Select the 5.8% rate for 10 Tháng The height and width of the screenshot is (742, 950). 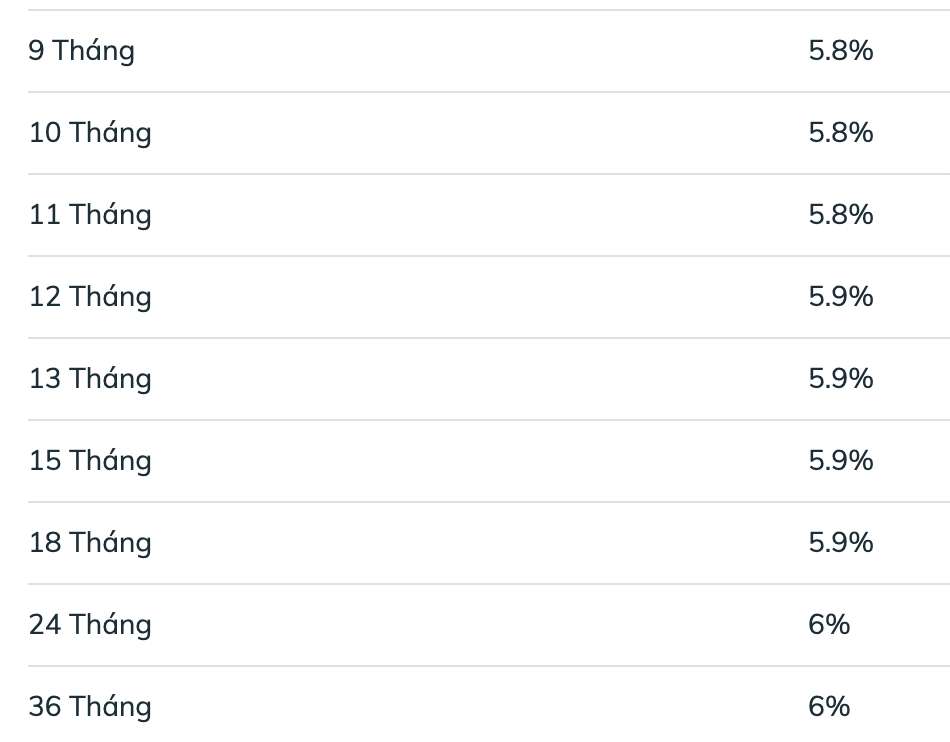pyautogui.click(x=840, y=133)
